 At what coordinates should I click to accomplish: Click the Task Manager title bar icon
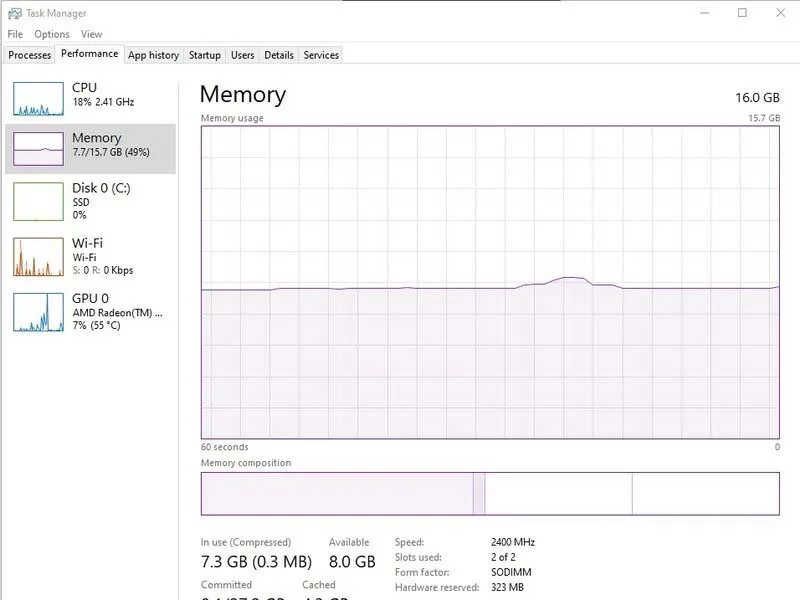[15, 13]
